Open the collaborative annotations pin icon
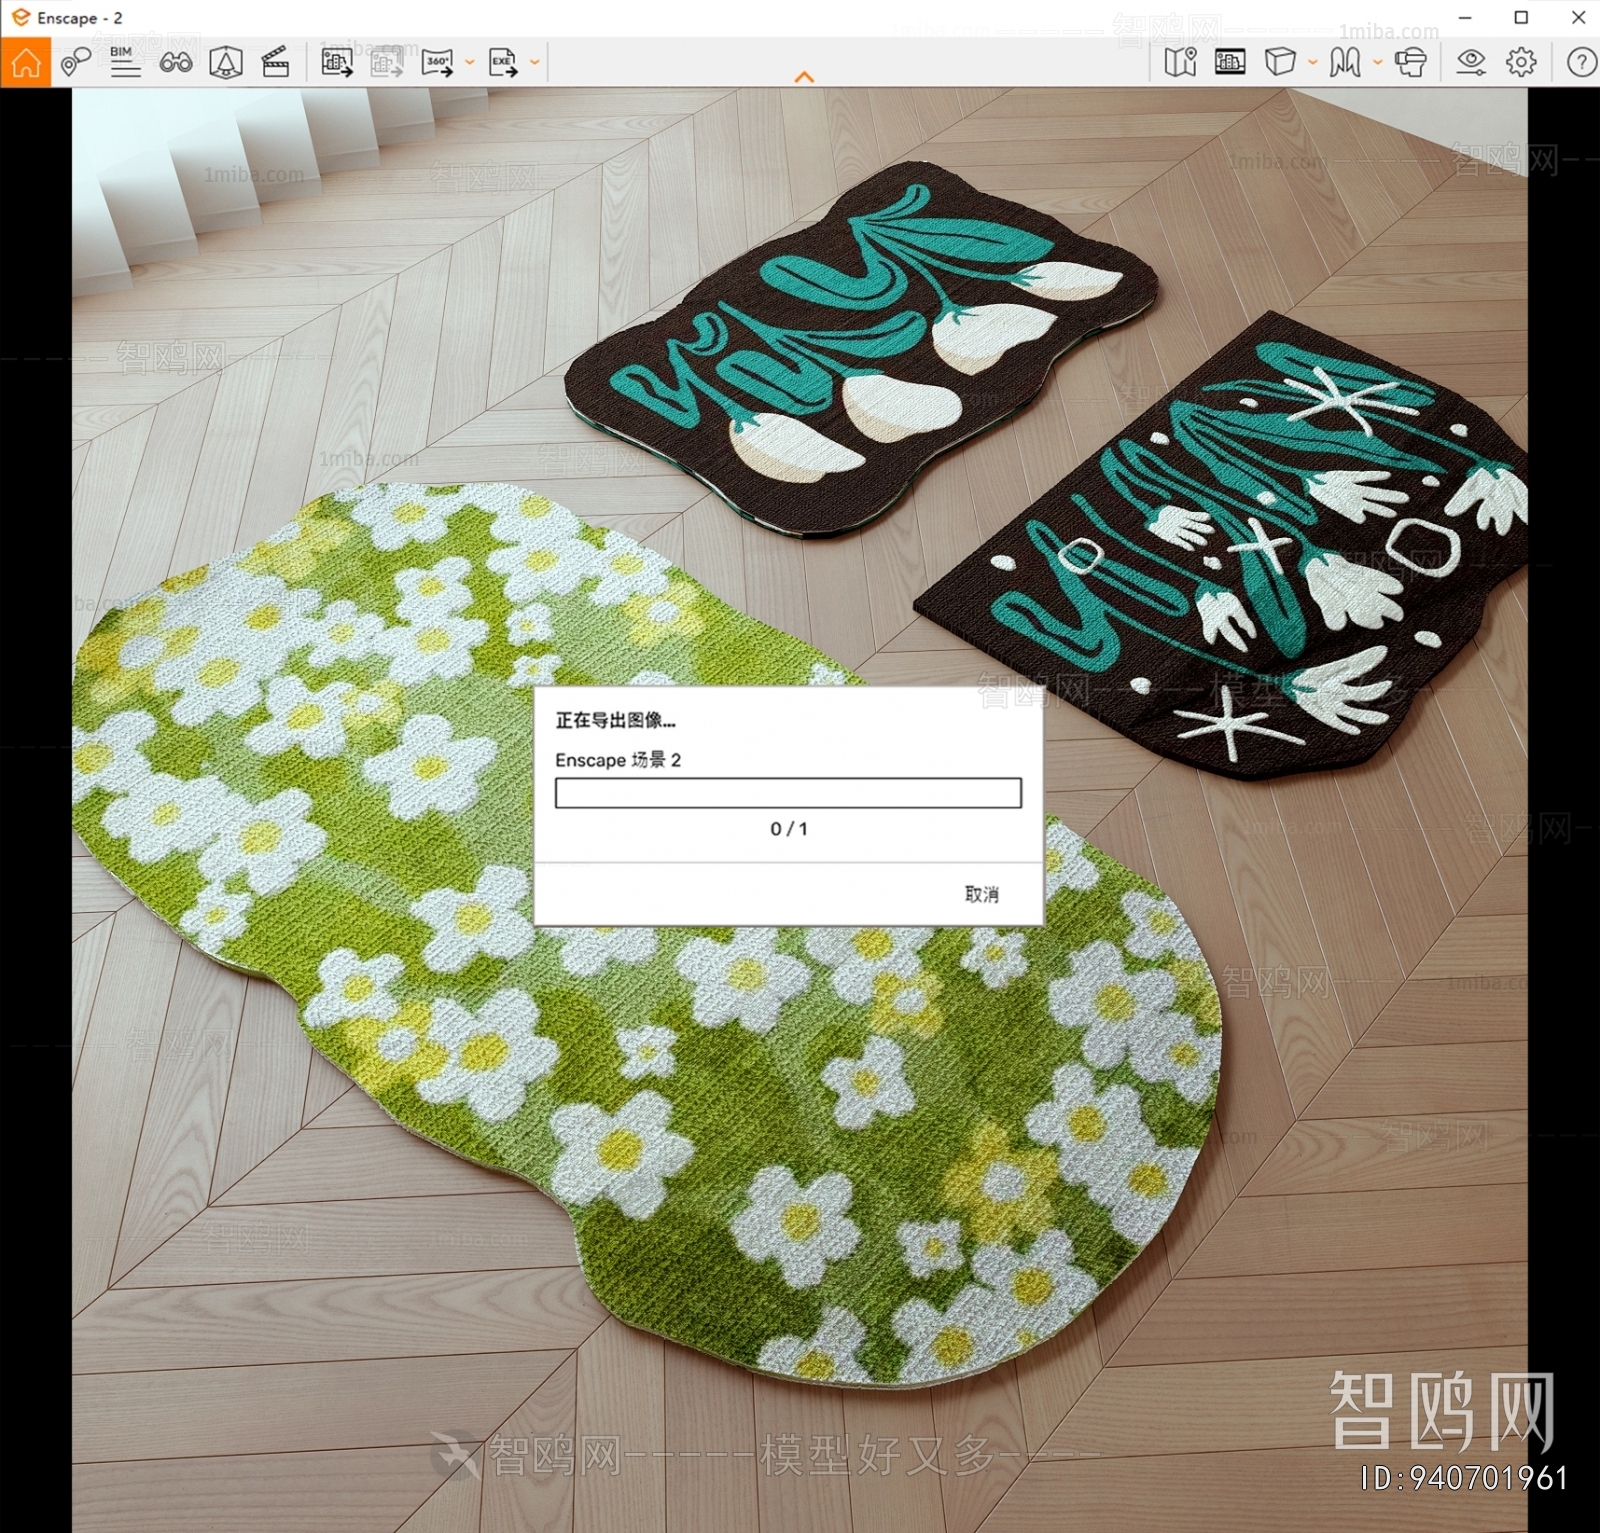 point(75,62)
